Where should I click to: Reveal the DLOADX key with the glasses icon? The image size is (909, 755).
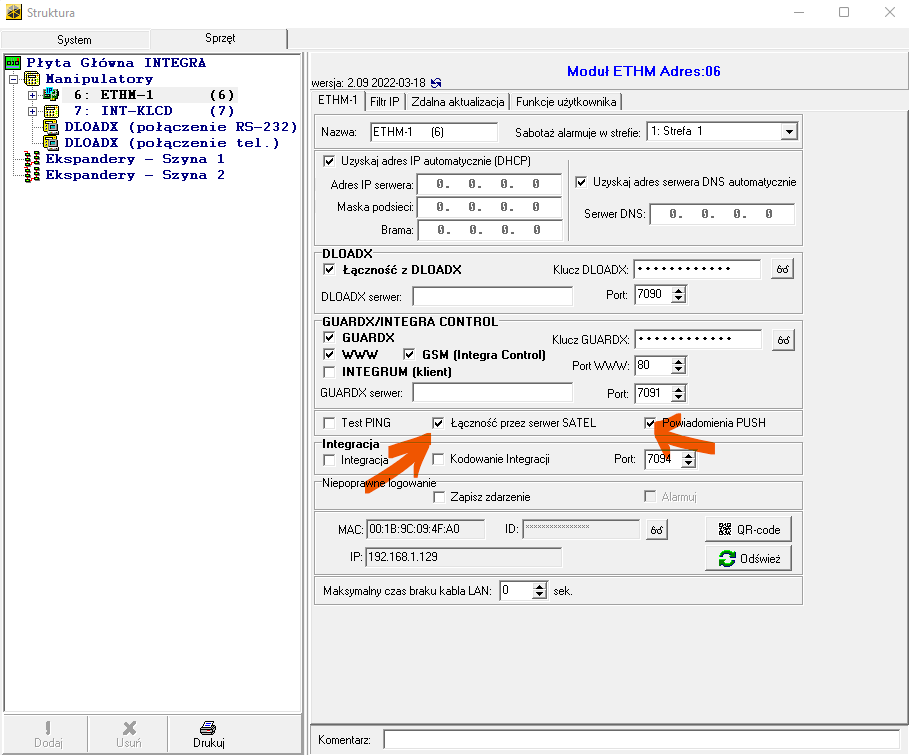click(x=782, y=269)
